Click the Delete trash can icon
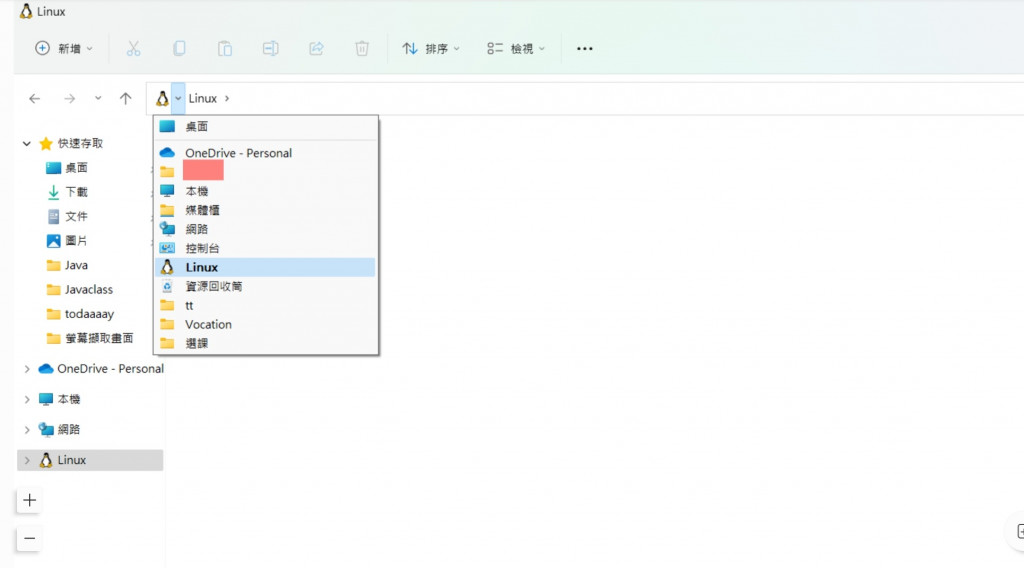The height and width of the screenshot is (568, 1024). (362, 48)
